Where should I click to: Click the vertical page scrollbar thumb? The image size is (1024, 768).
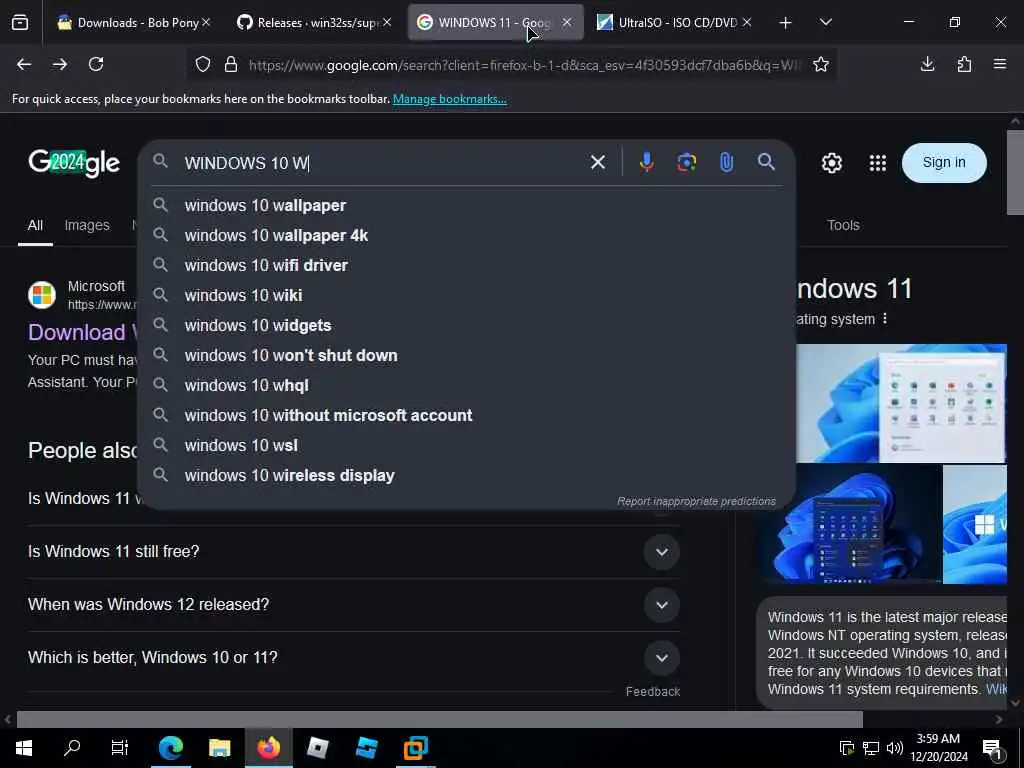(1015, 172)
